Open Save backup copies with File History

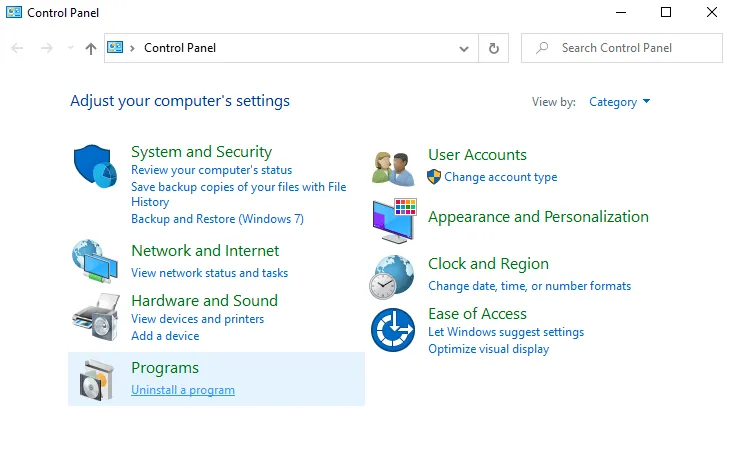click(x=239, y=194)
